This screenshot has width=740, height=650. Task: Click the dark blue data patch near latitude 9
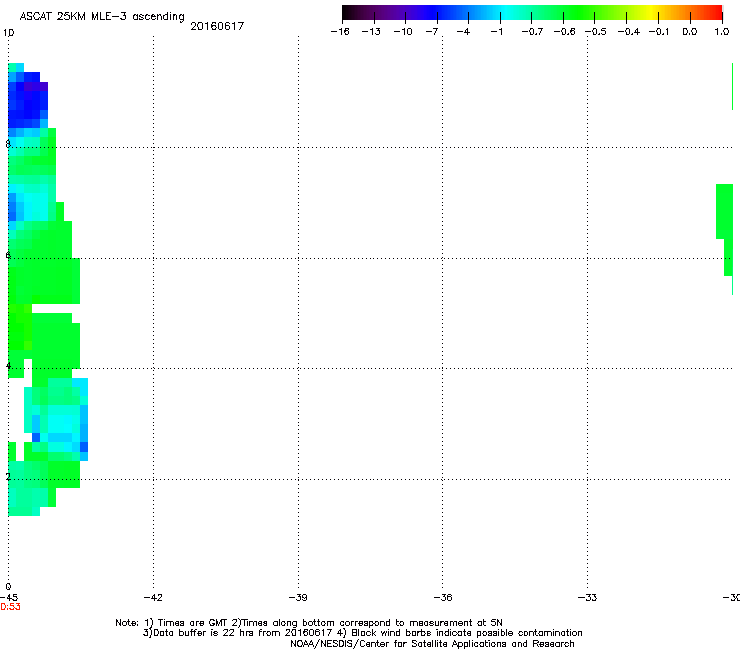(28, 101)
